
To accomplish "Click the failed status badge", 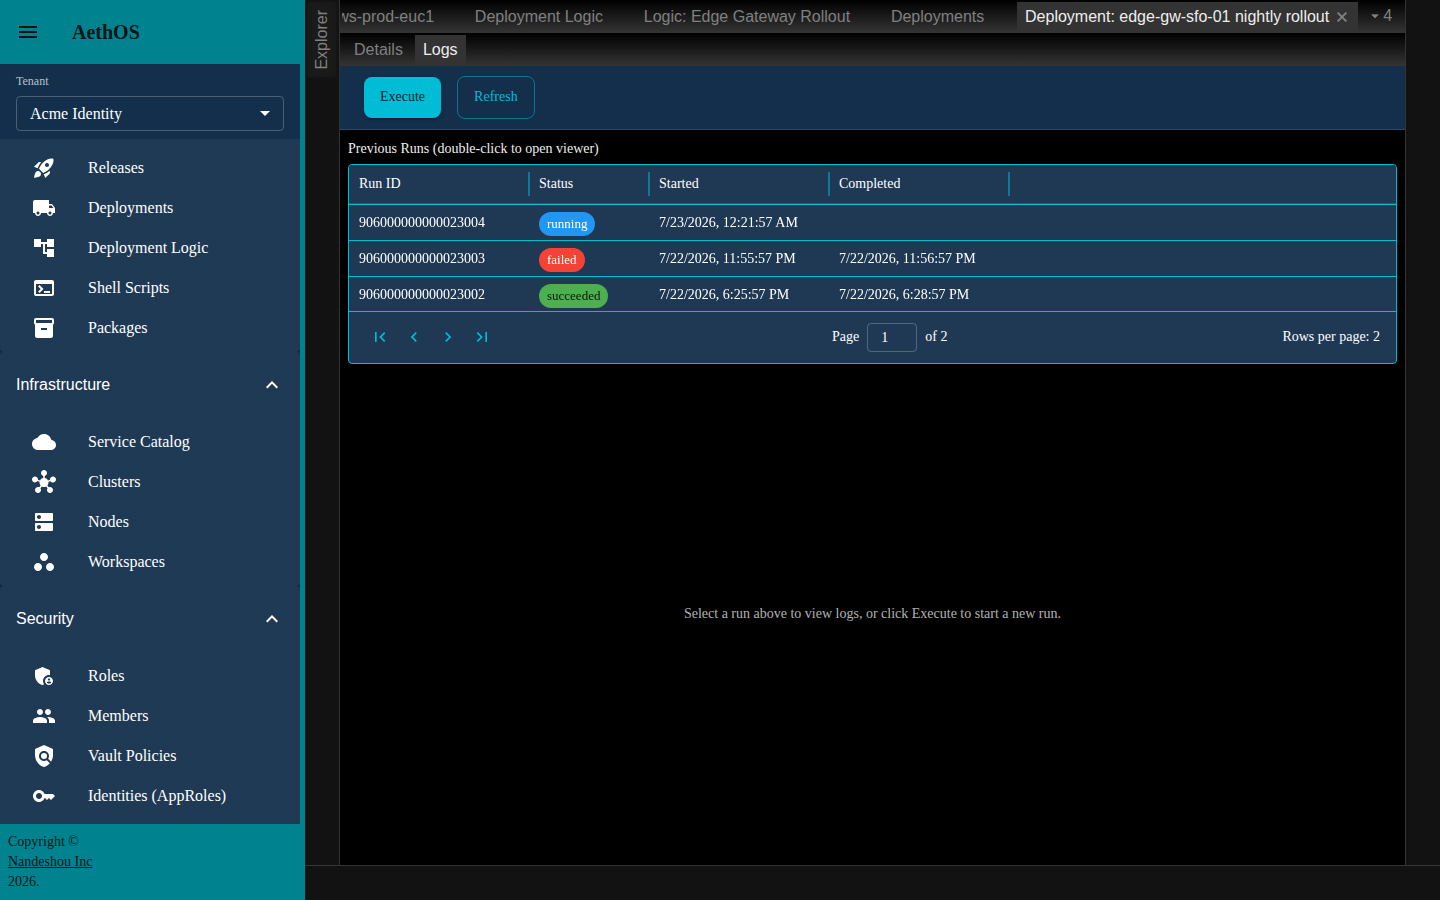I will [562, 260].
